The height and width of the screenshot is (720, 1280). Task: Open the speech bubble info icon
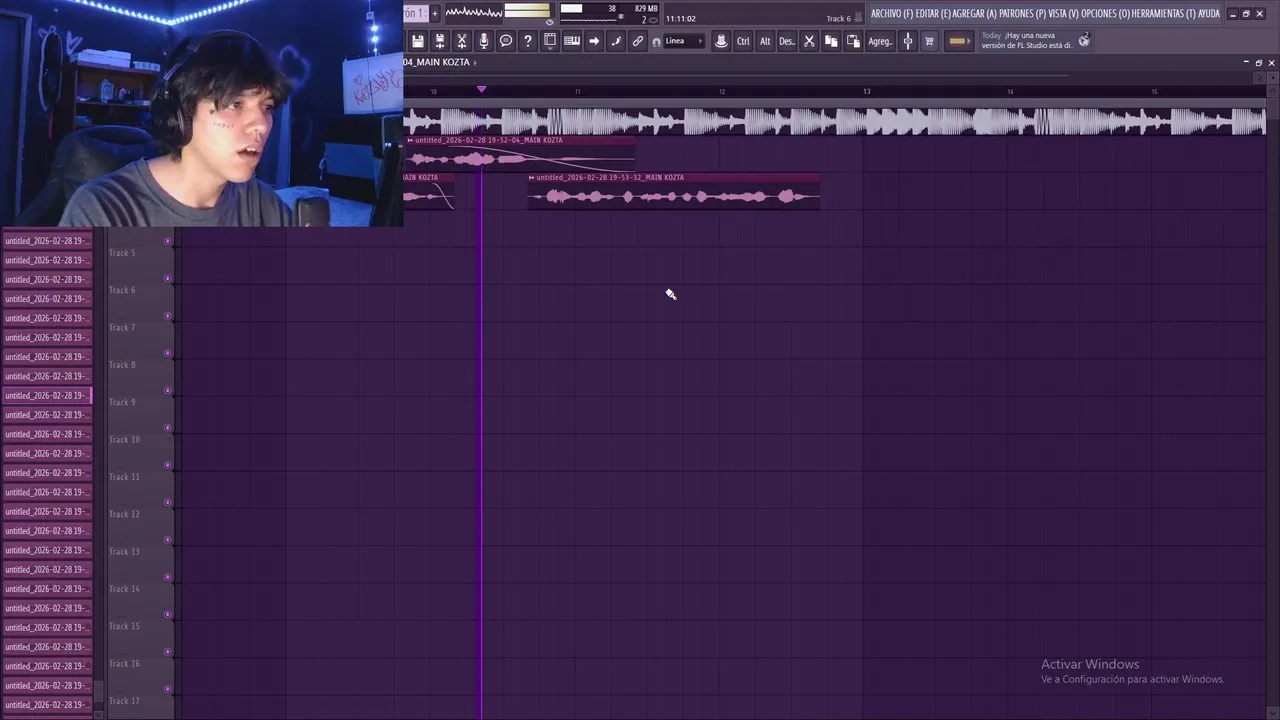(506, 41)
